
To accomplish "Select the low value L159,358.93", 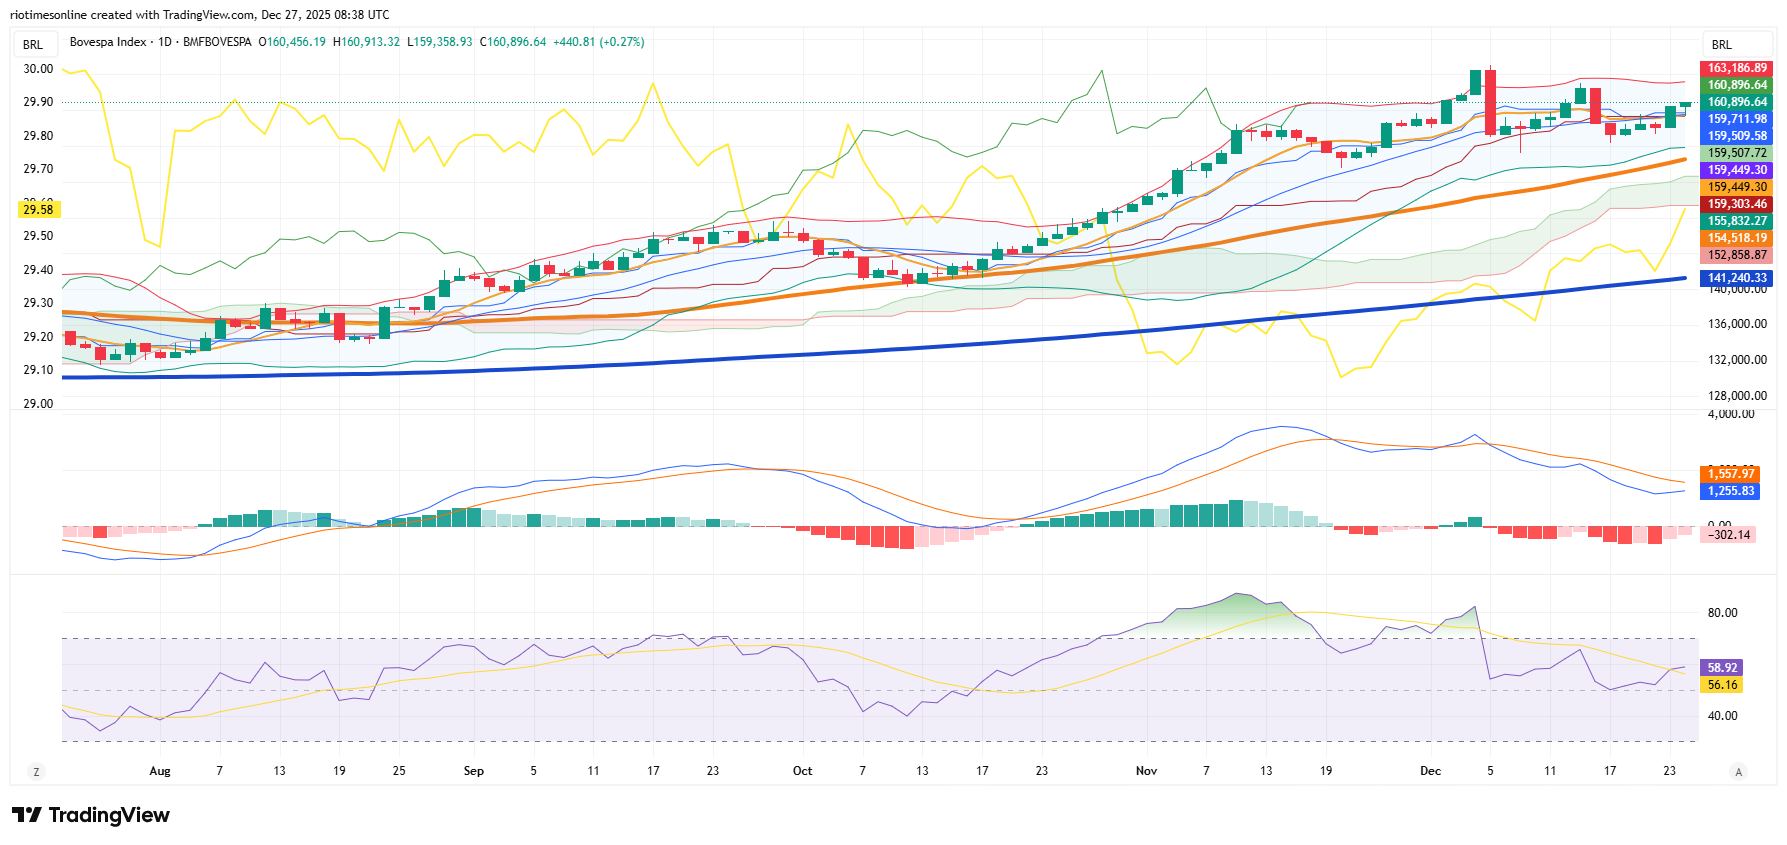I will point(440,42).
